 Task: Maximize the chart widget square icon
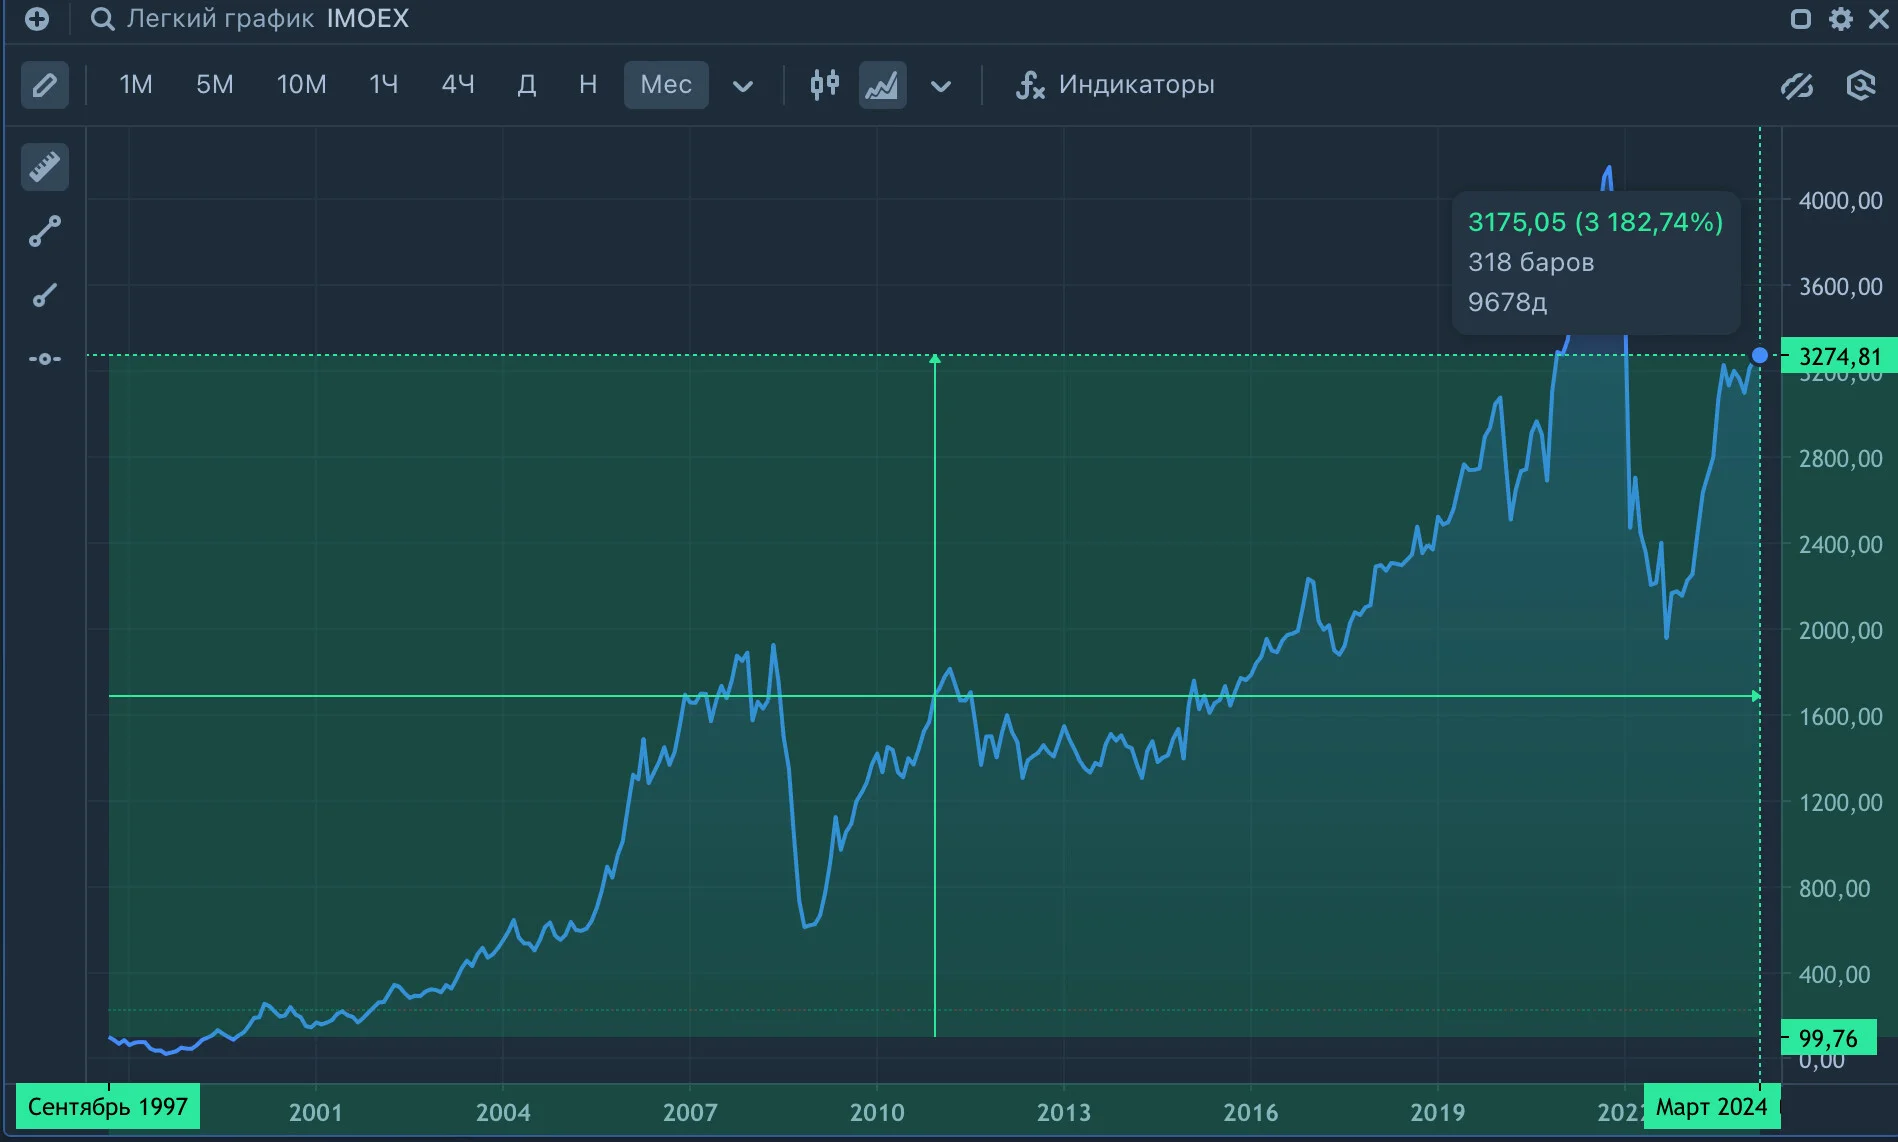[x=1800, y=19]
